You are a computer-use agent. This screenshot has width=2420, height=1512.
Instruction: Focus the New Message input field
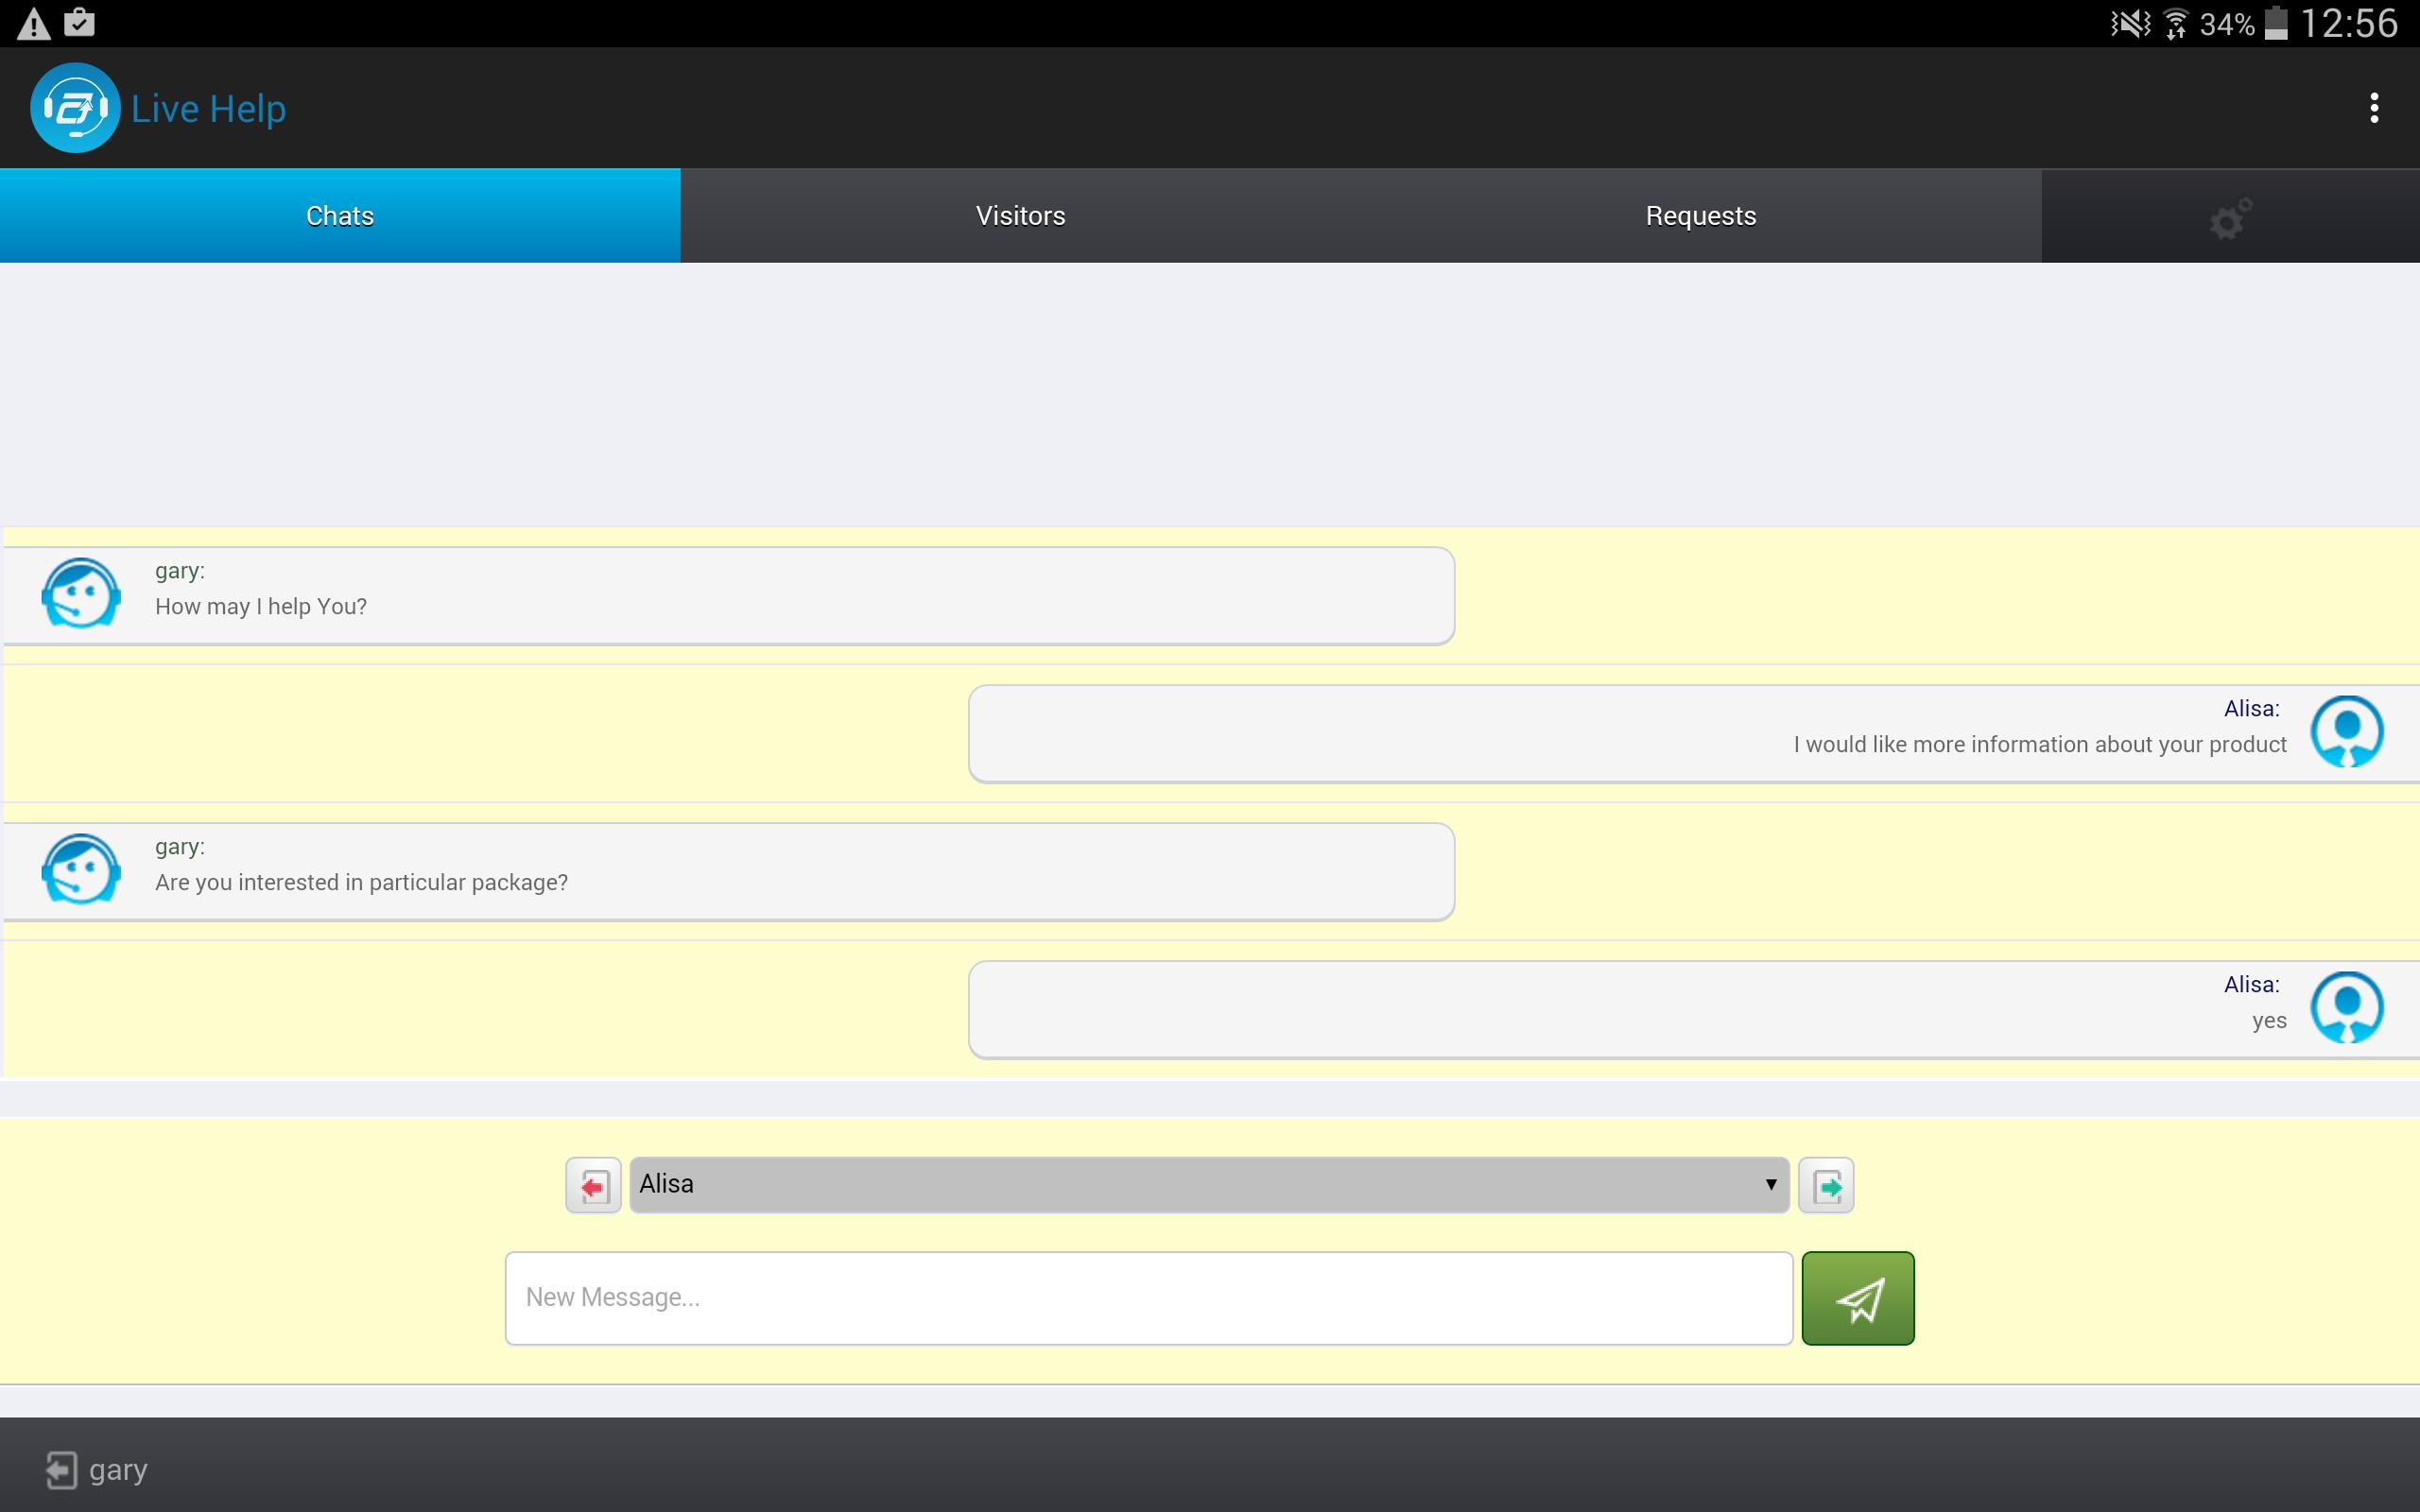[1149, 1298]
